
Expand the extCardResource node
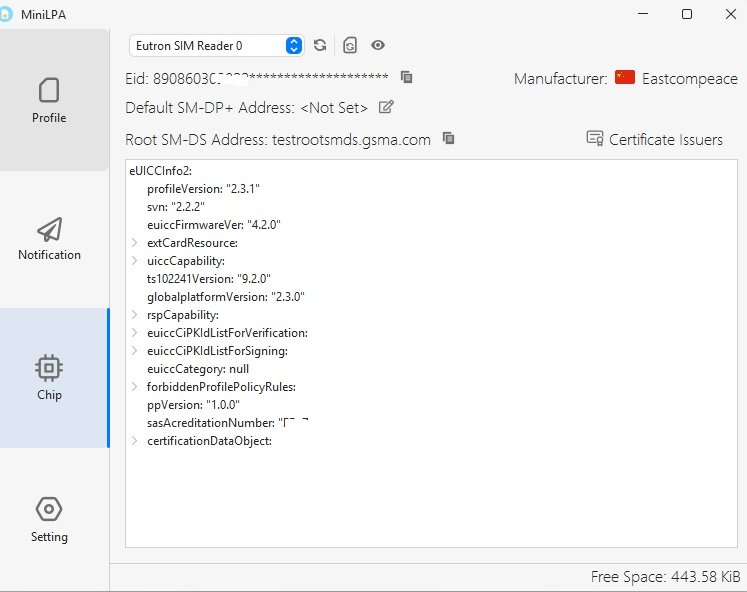(135, 243)
